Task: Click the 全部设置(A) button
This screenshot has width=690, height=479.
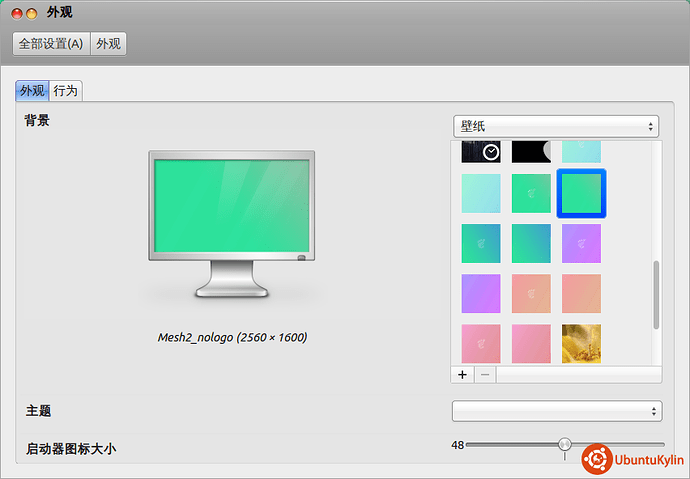Action: [x=51, y=44]
